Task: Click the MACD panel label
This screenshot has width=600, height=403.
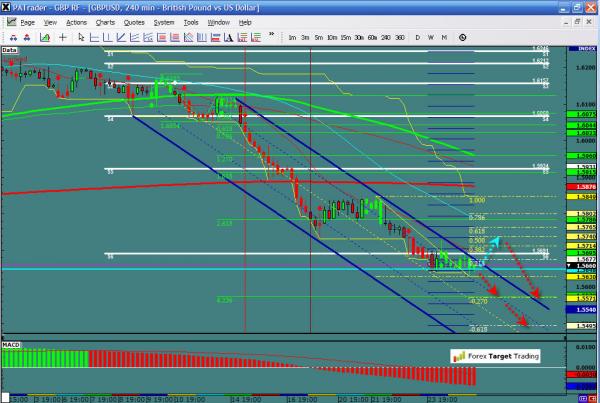Action: click(x=11, y=343)
